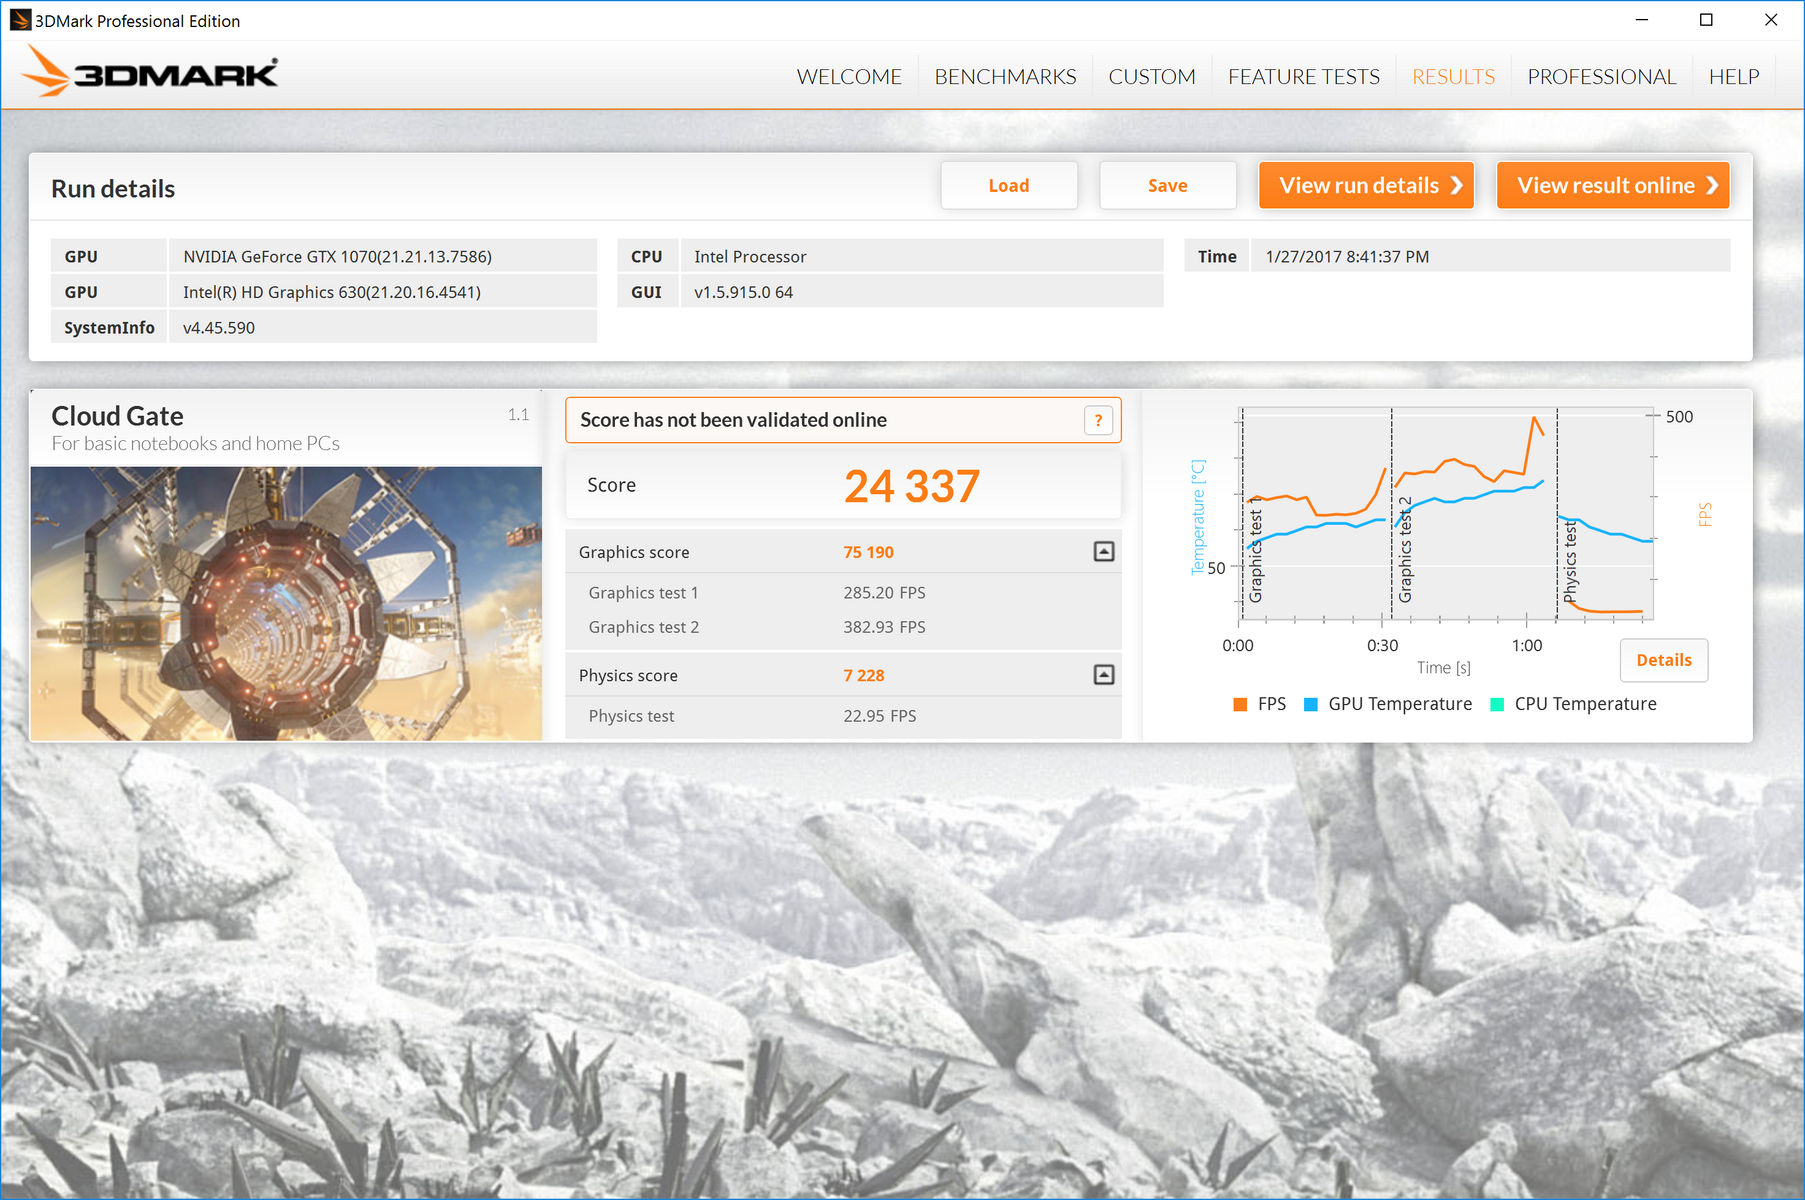
Task: Open the Help tab
Action: [1734, 77]
